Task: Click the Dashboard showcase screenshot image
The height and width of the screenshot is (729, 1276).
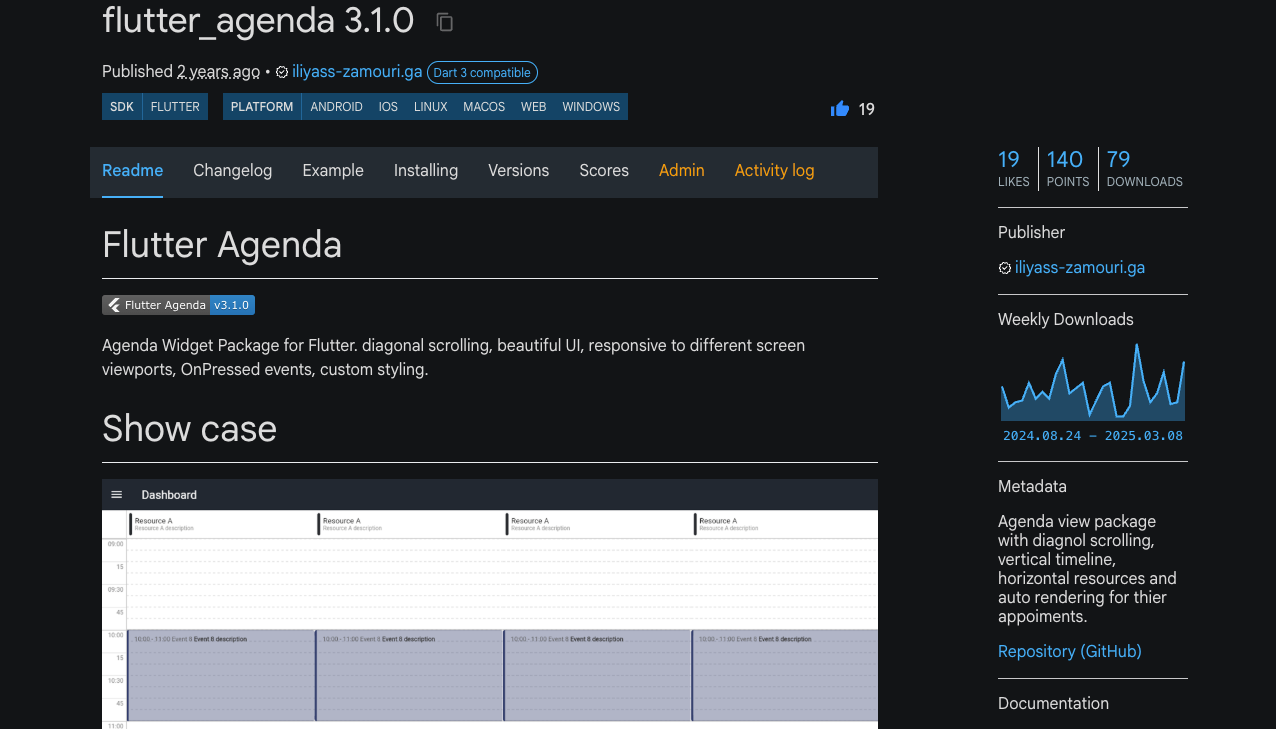Action: [x=490, y=603]
